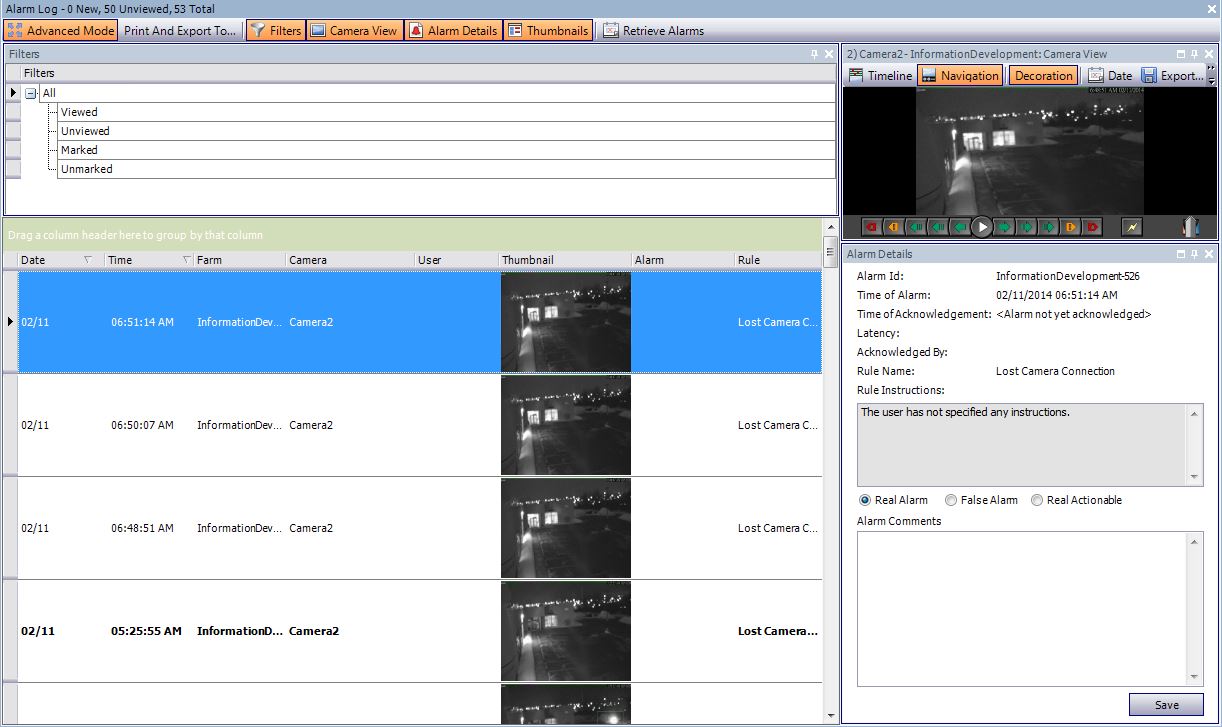Screen dimensions: 1222x727
Task: Open the Date picker in the Camera View toolbar
Action: tap(1110, 75)
